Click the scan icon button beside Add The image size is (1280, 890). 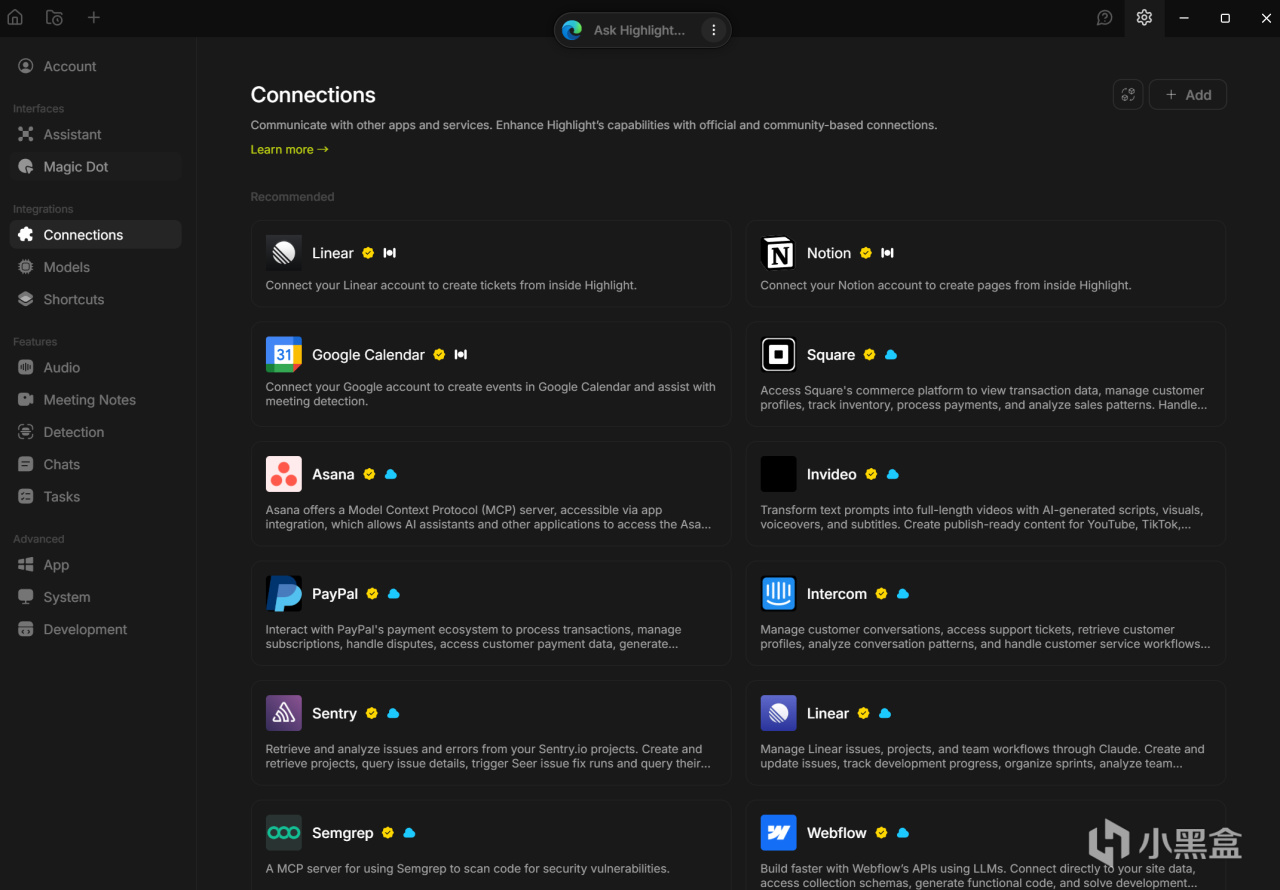point(1128,95)
